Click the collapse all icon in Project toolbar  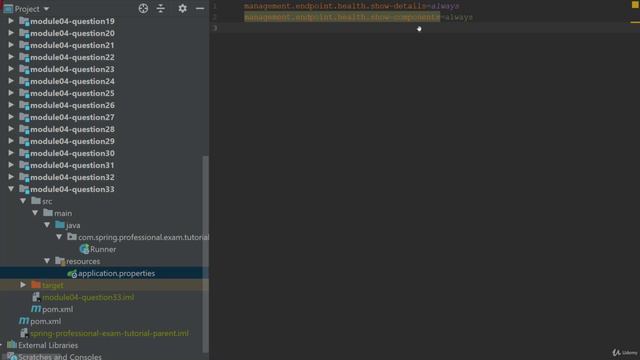pyautogui.click(x=161, y=9)
